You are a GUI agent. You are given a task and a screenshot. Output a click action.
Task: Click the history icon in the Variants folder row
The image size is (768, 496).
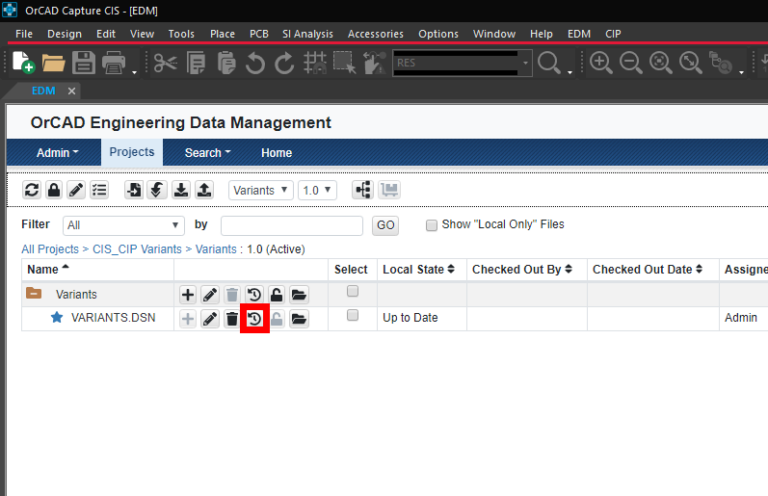pyautogui.click(x=254, y=295)
